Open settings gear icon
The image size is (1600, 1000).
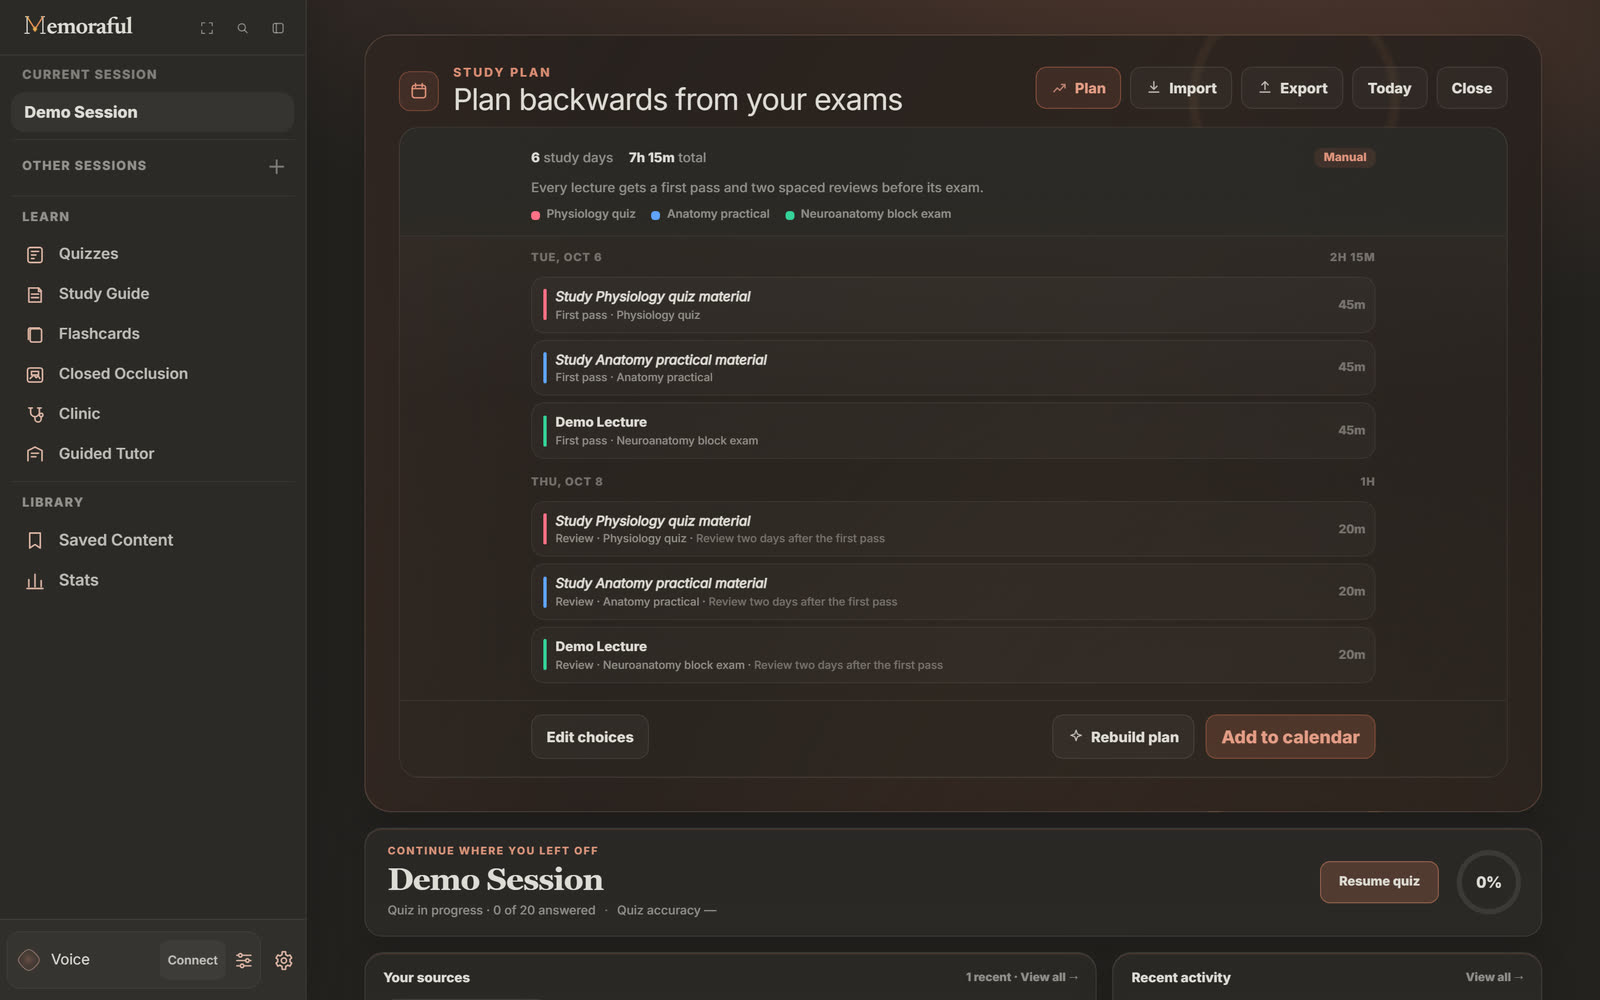click(284, 960)
